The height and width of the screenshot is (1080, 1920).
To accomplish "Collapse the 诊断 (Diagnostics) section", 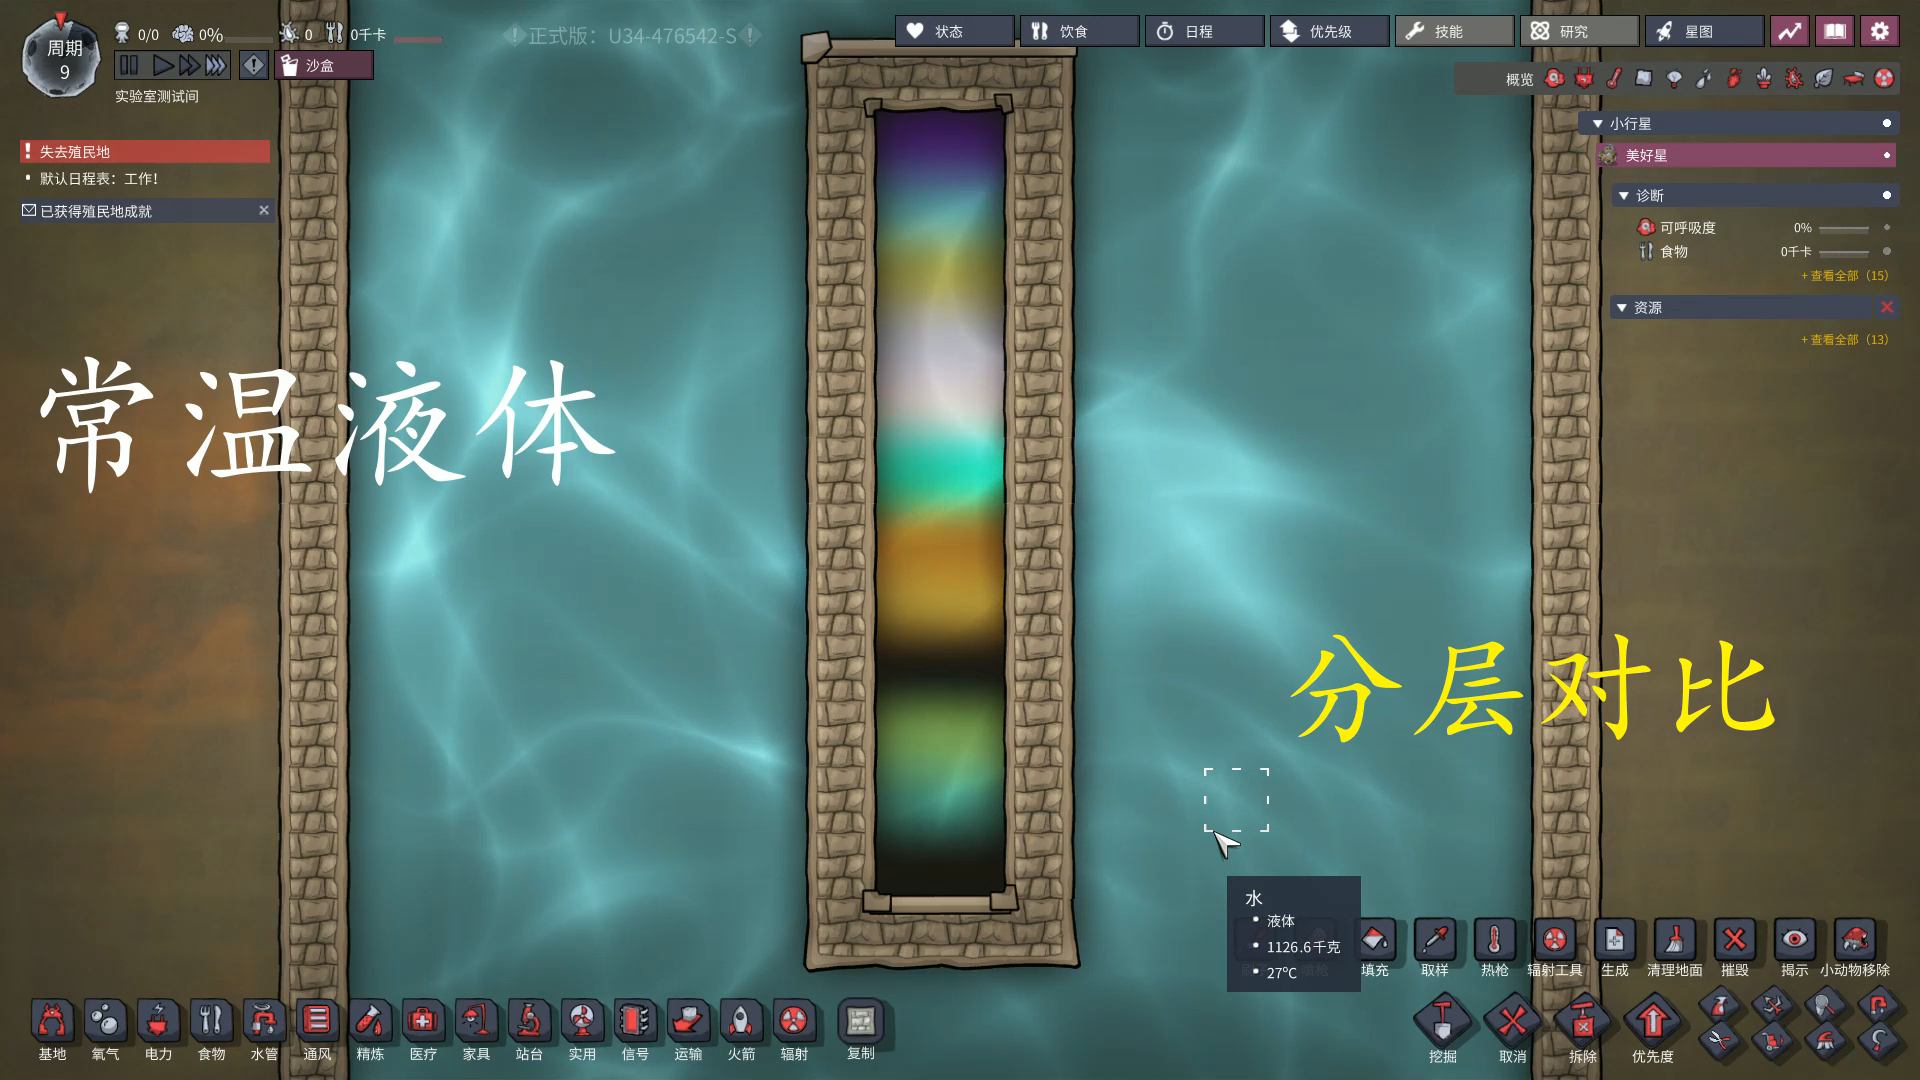I will coord(1624,196).
